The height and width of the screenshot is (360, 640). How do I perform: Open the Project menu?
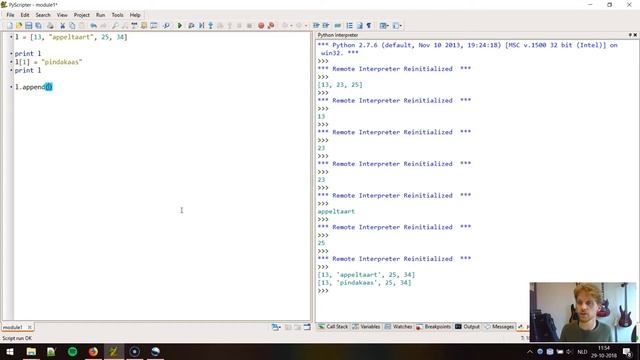click(x=82, y=15)
